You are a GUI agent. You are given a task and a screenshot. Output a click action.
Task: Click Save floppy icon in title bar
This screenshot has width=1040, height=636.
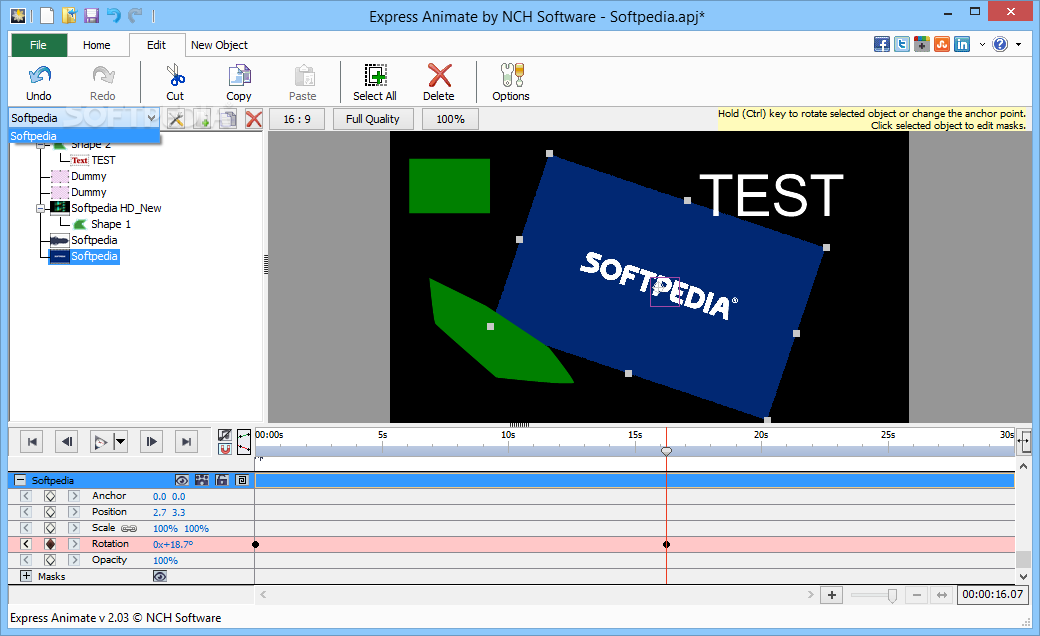pyautogui.click(x=91, y=15)
